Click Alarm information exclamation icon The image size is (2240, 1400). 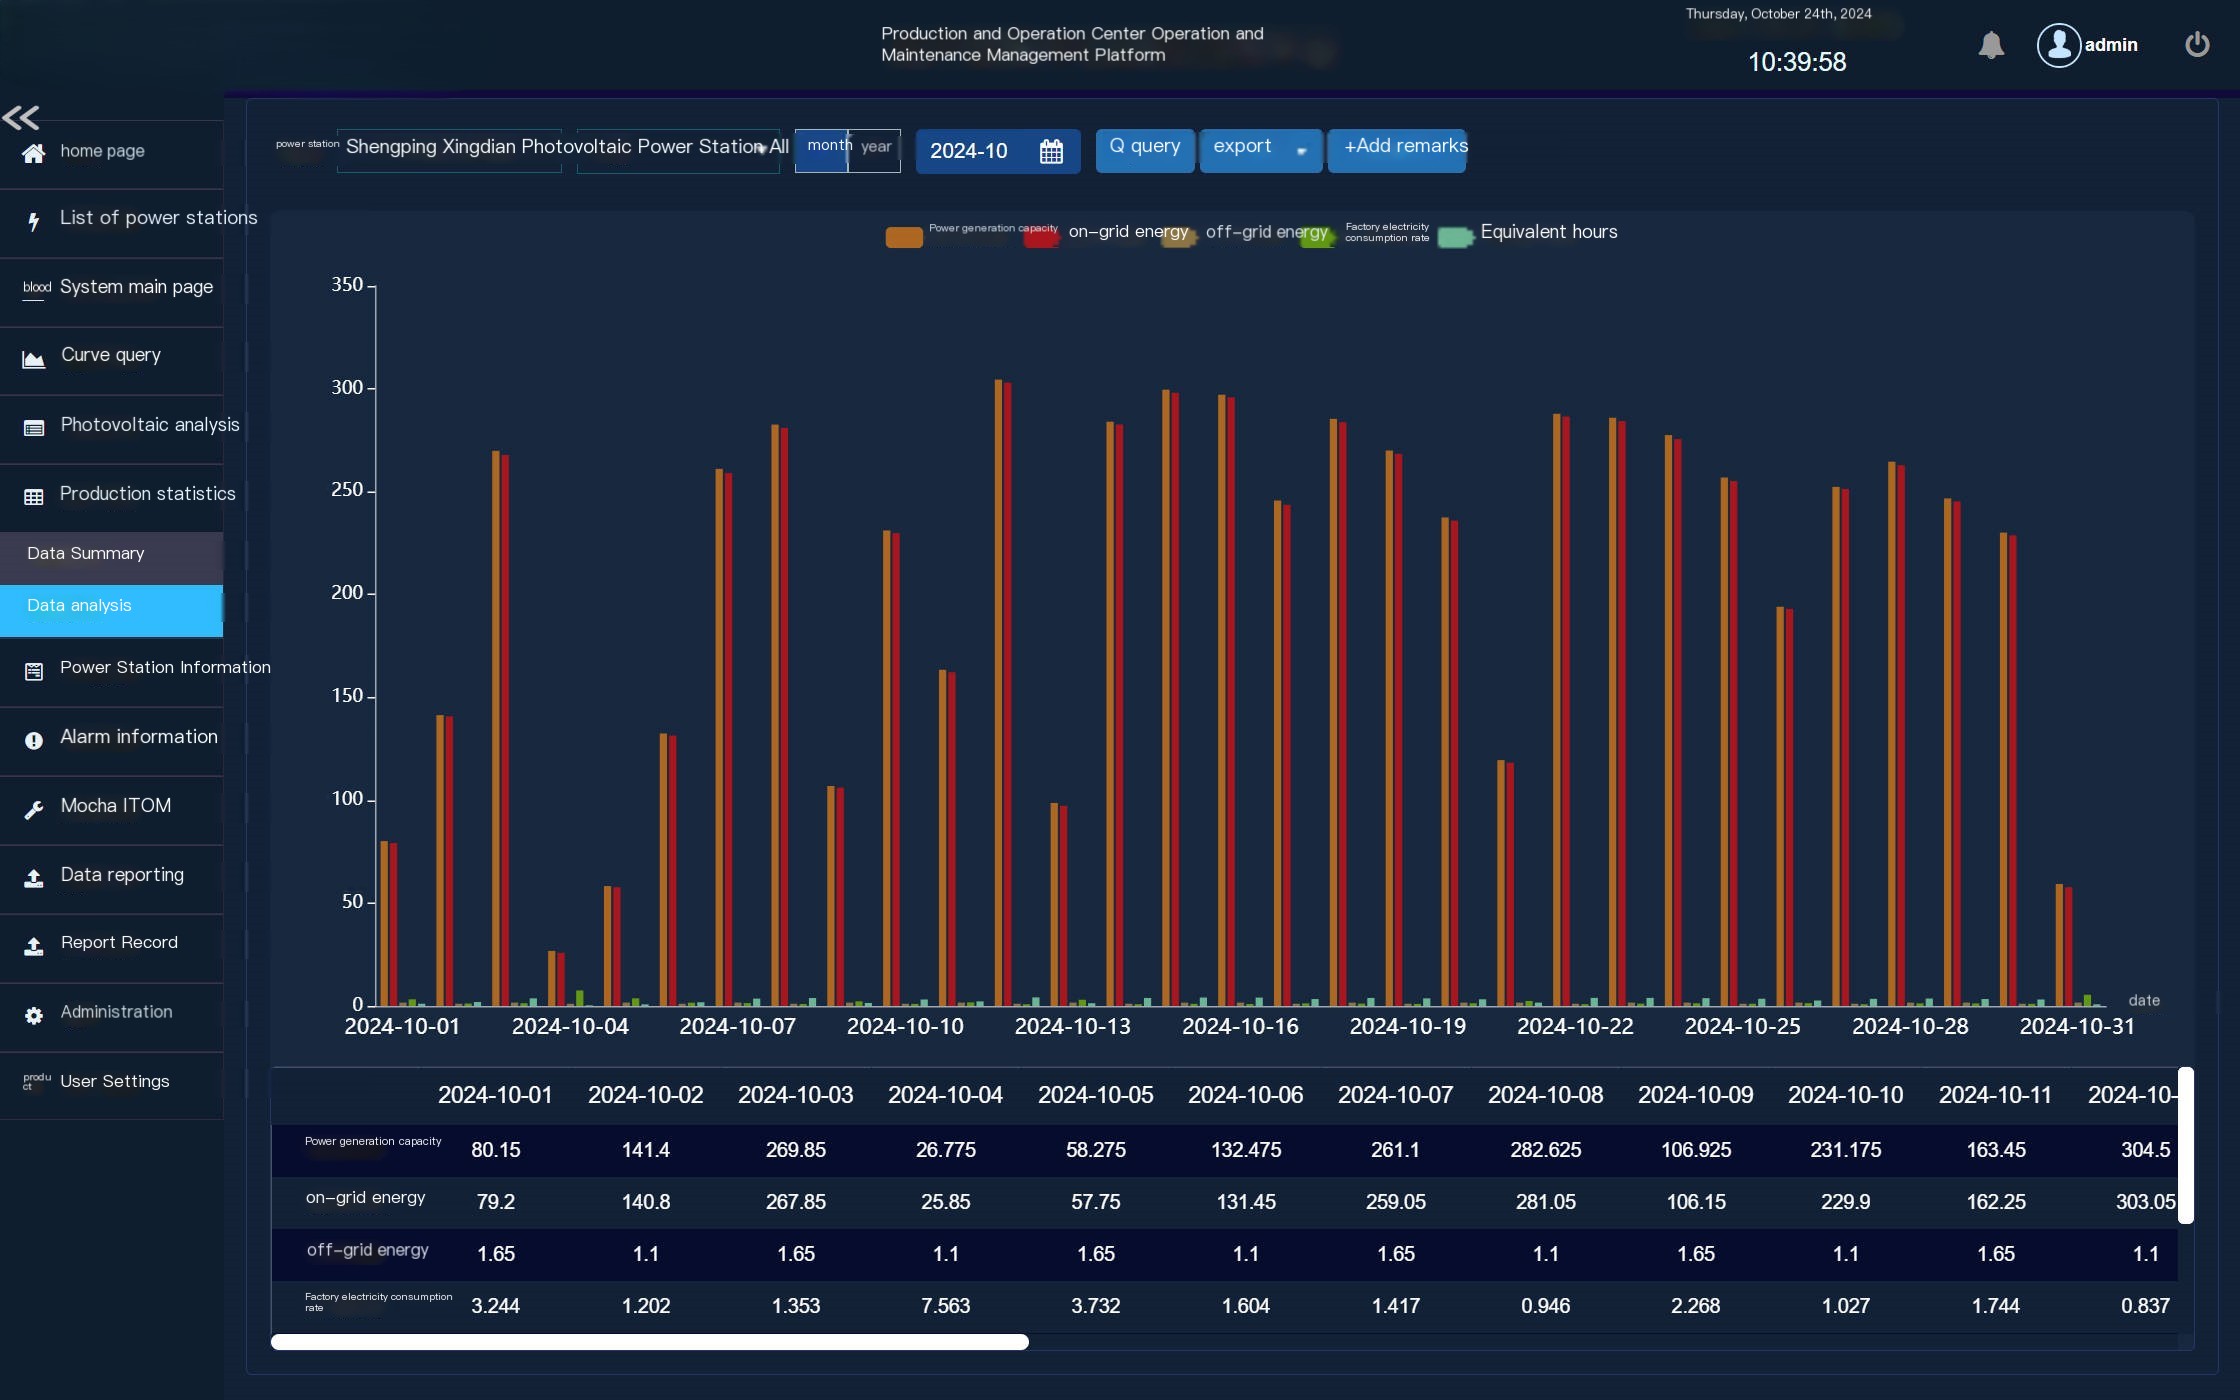(x=33, y=740)
